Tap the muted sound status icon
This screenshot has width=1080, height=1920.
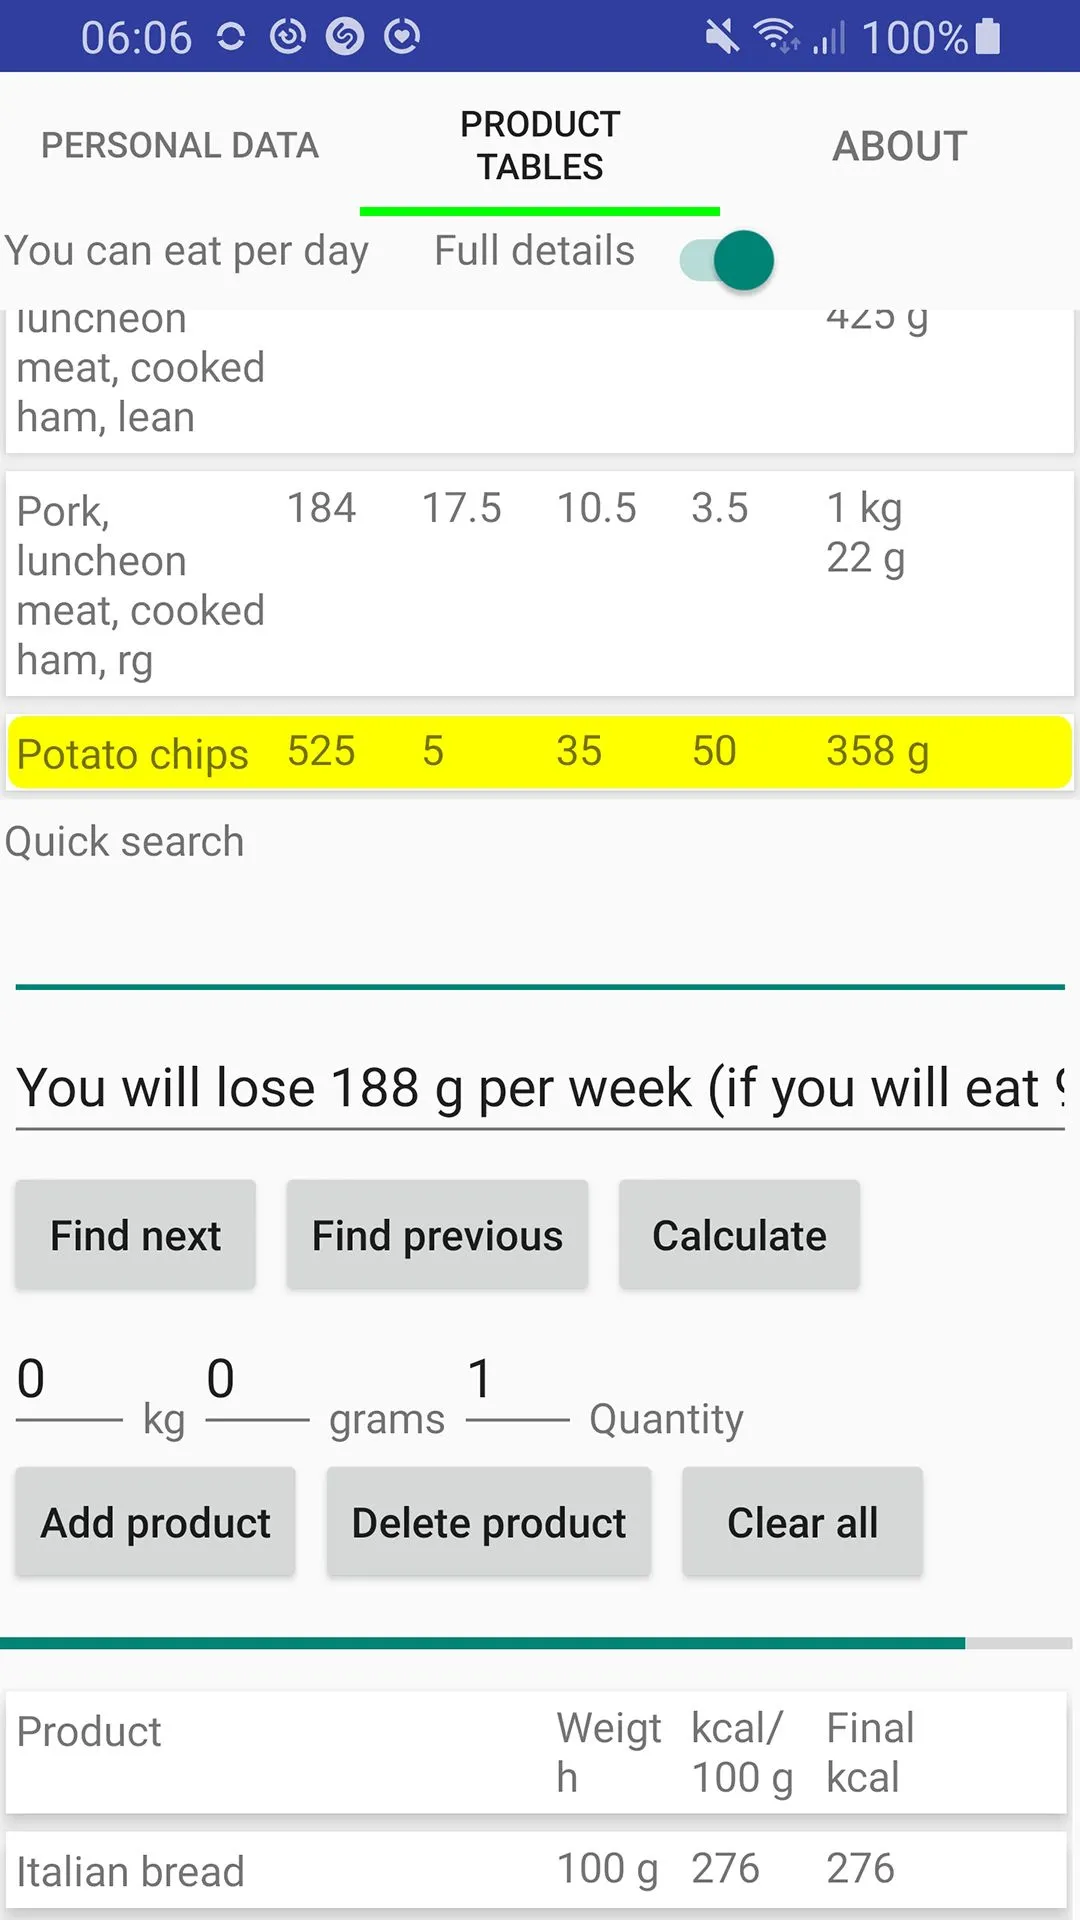721,37
